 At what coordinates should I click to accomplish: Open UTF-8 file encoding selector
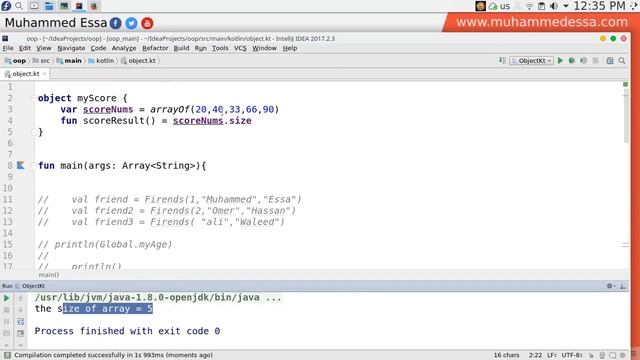571,355
